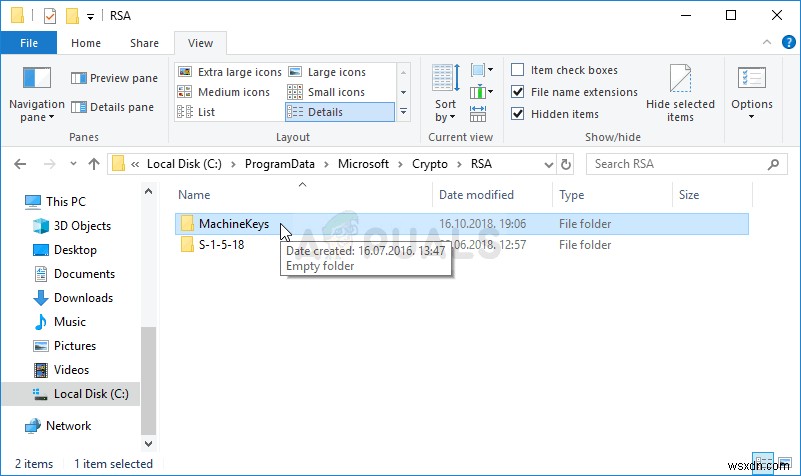Click the navigation pane scrollbar thumb

pyautogui.click(x=148, y=380)
